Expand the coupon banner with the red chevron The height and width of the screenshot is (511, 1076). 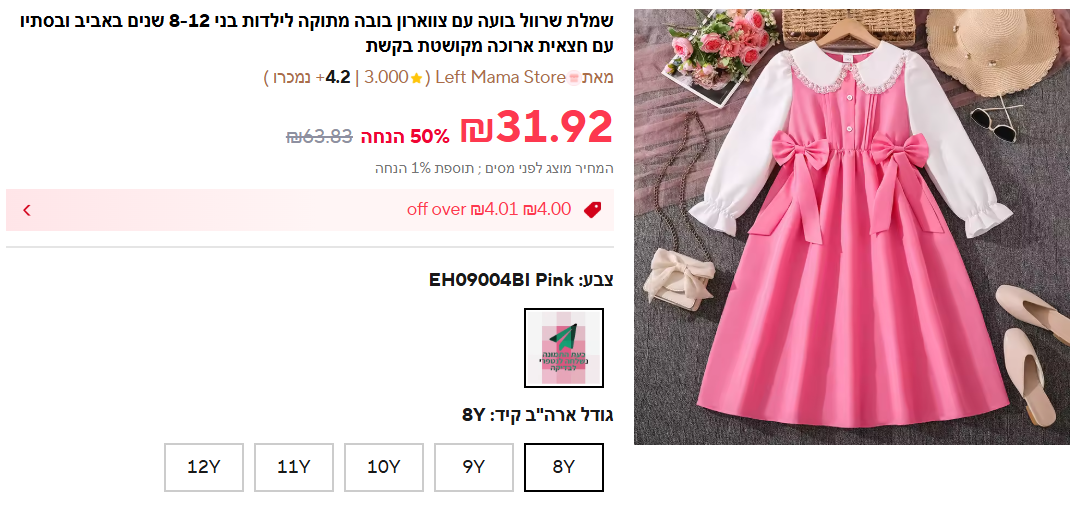(x=27, y=210)
